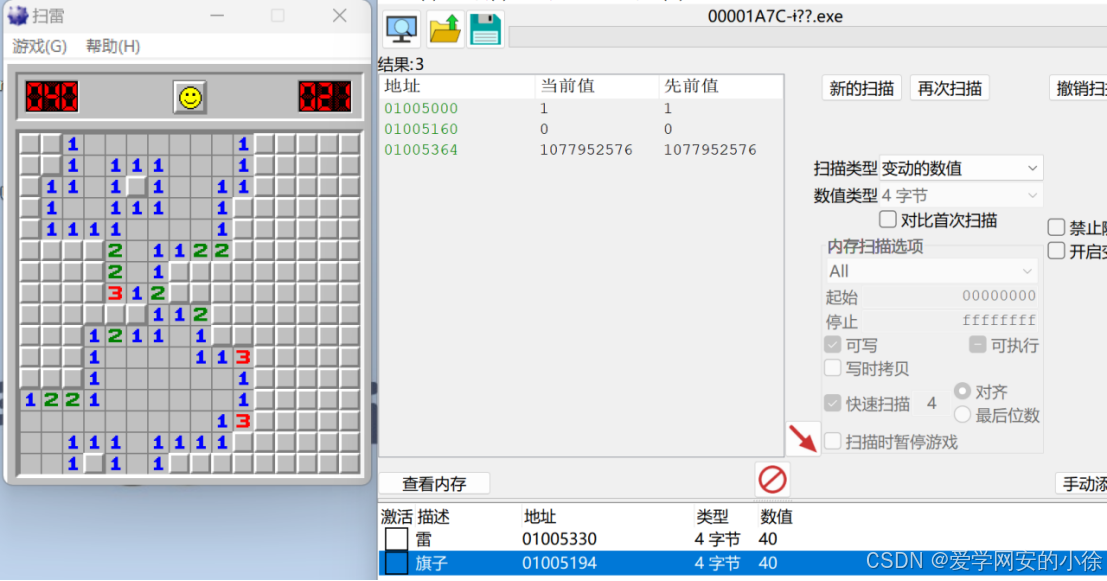This screenshot has height=581, width=1107.
Task: Click the fast scan alignment value field
Action: [931, 403]
